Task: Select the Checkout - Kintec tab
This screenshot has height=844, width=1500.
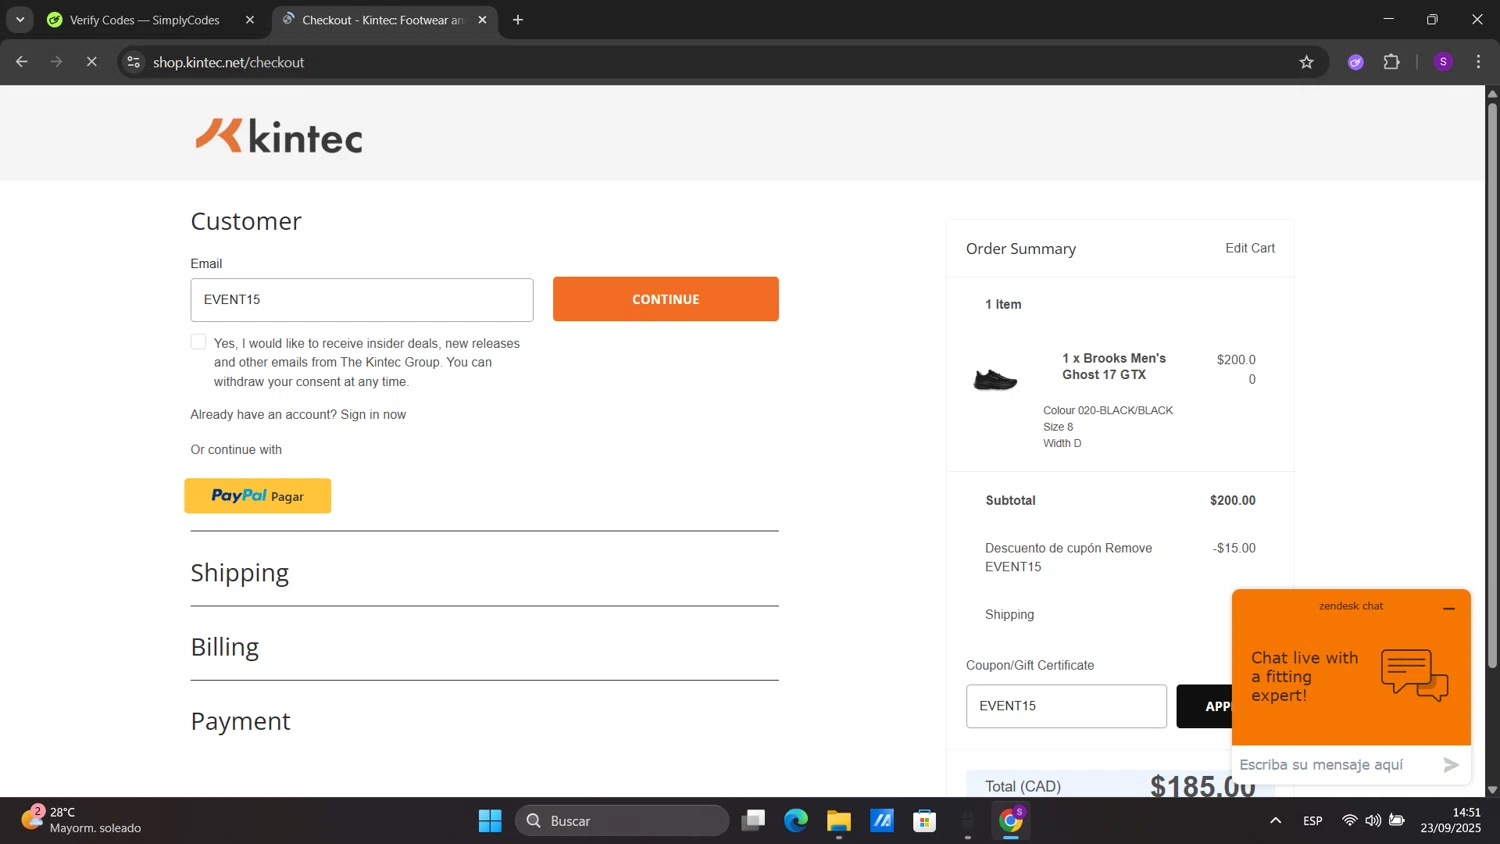Action: [383, 20]
